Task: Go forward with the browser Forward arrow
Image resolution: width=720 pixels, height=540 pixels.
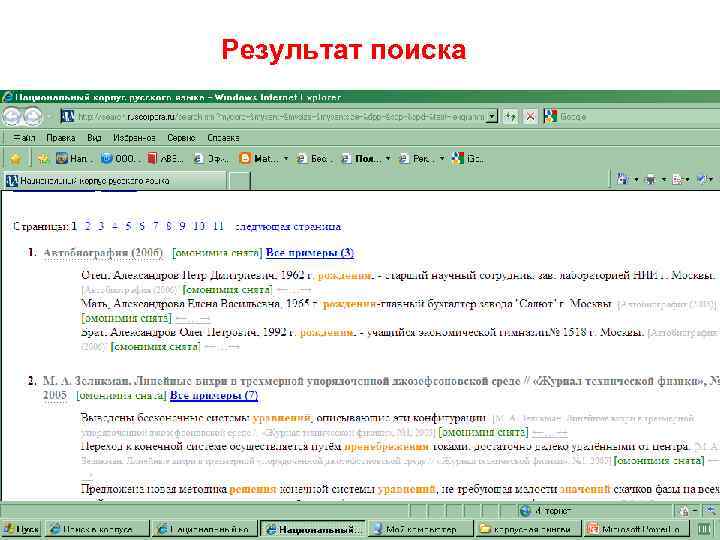Action: (33, 117)
